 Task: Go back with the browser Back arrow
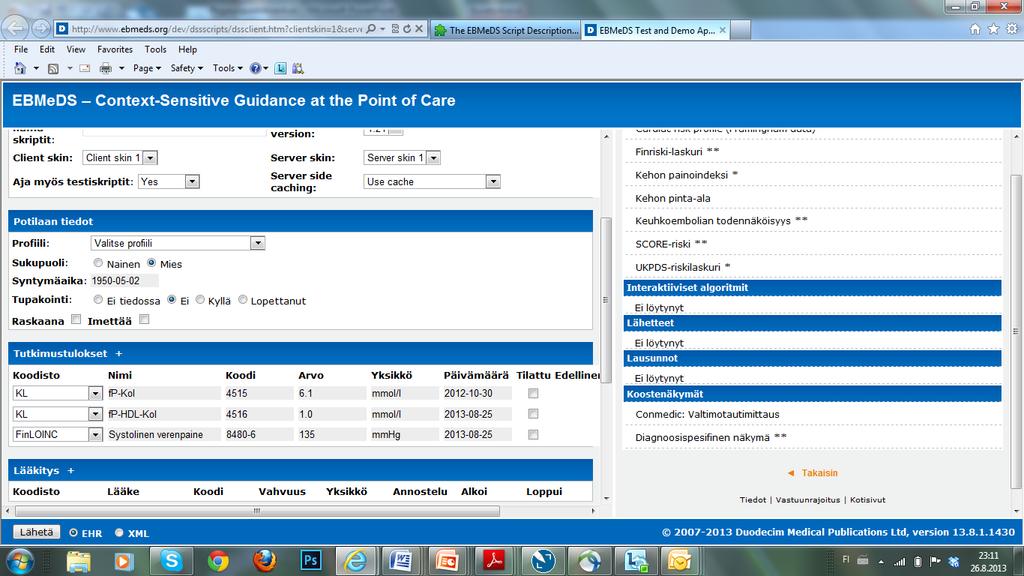(15, 28)
